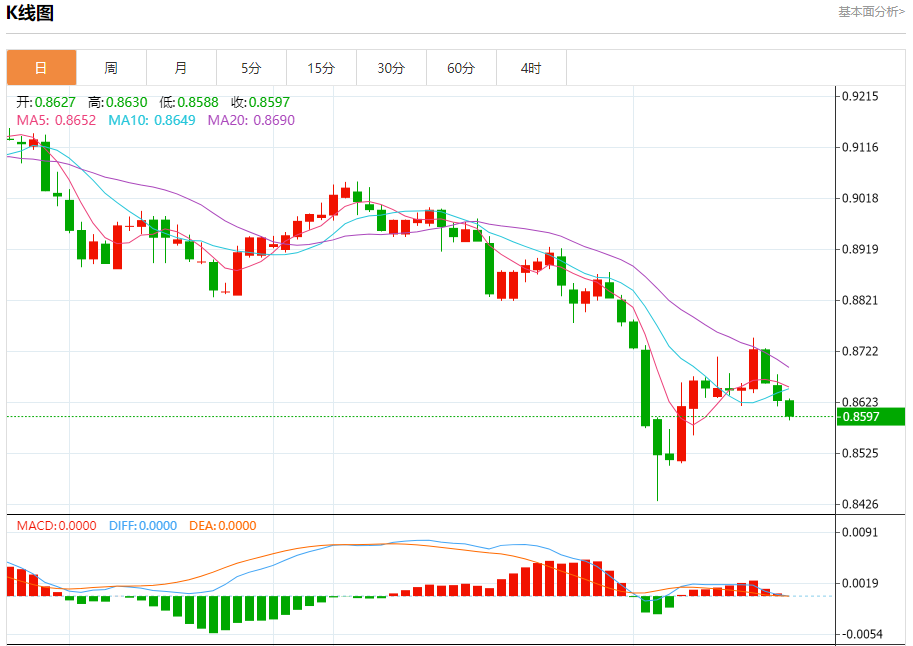This screenshot has width=913, height=646.
Task: Click the MA10 indicator label
Action: [x=152, y=121]
